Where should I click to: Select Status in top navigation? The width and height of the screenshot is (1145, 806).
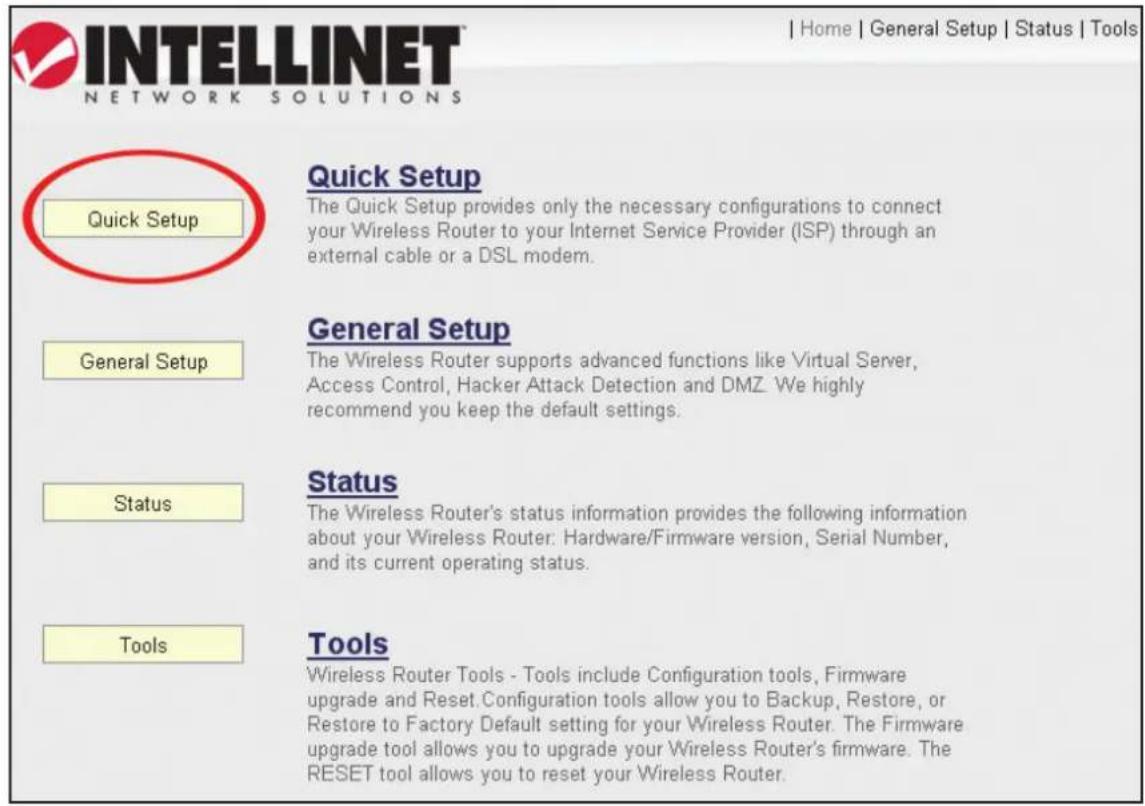pos(1043,29)
